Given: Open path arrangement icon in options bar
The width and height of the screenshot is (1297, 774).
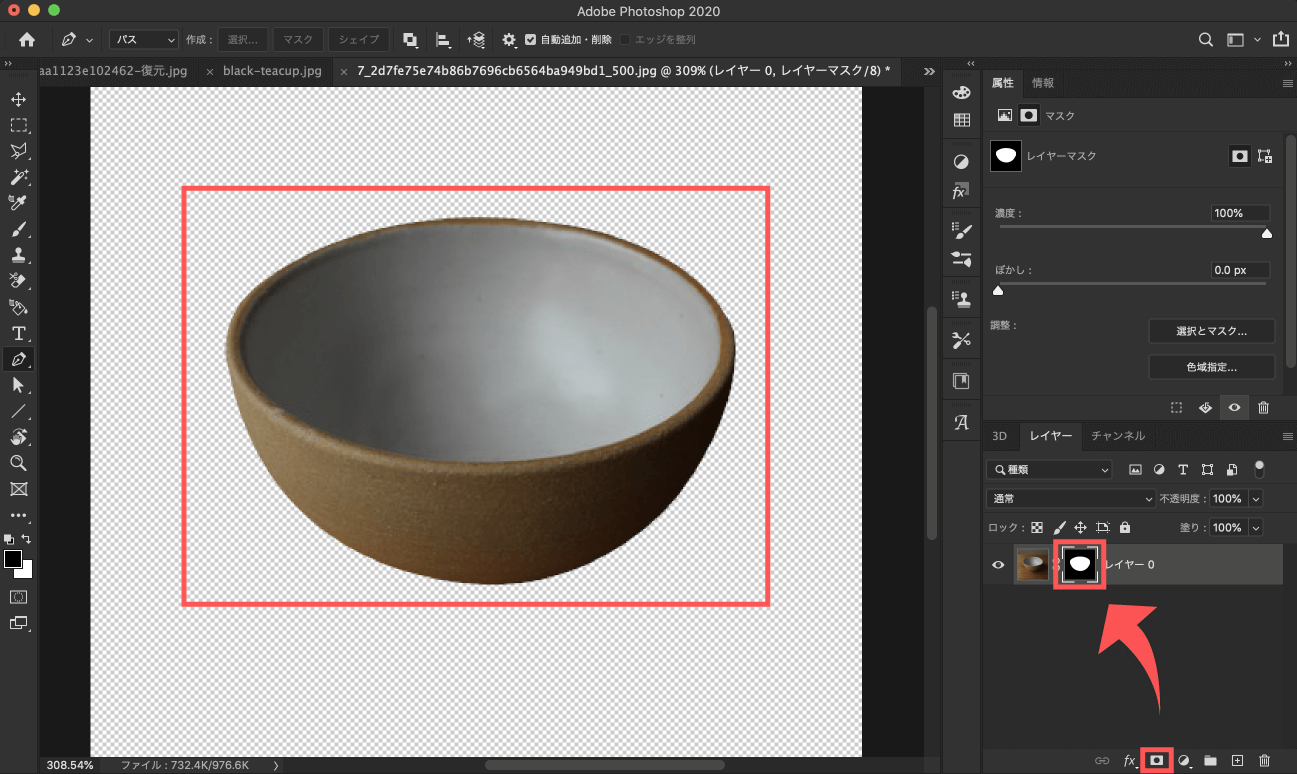Looking at the screenshot, I should tap(477, 40).
